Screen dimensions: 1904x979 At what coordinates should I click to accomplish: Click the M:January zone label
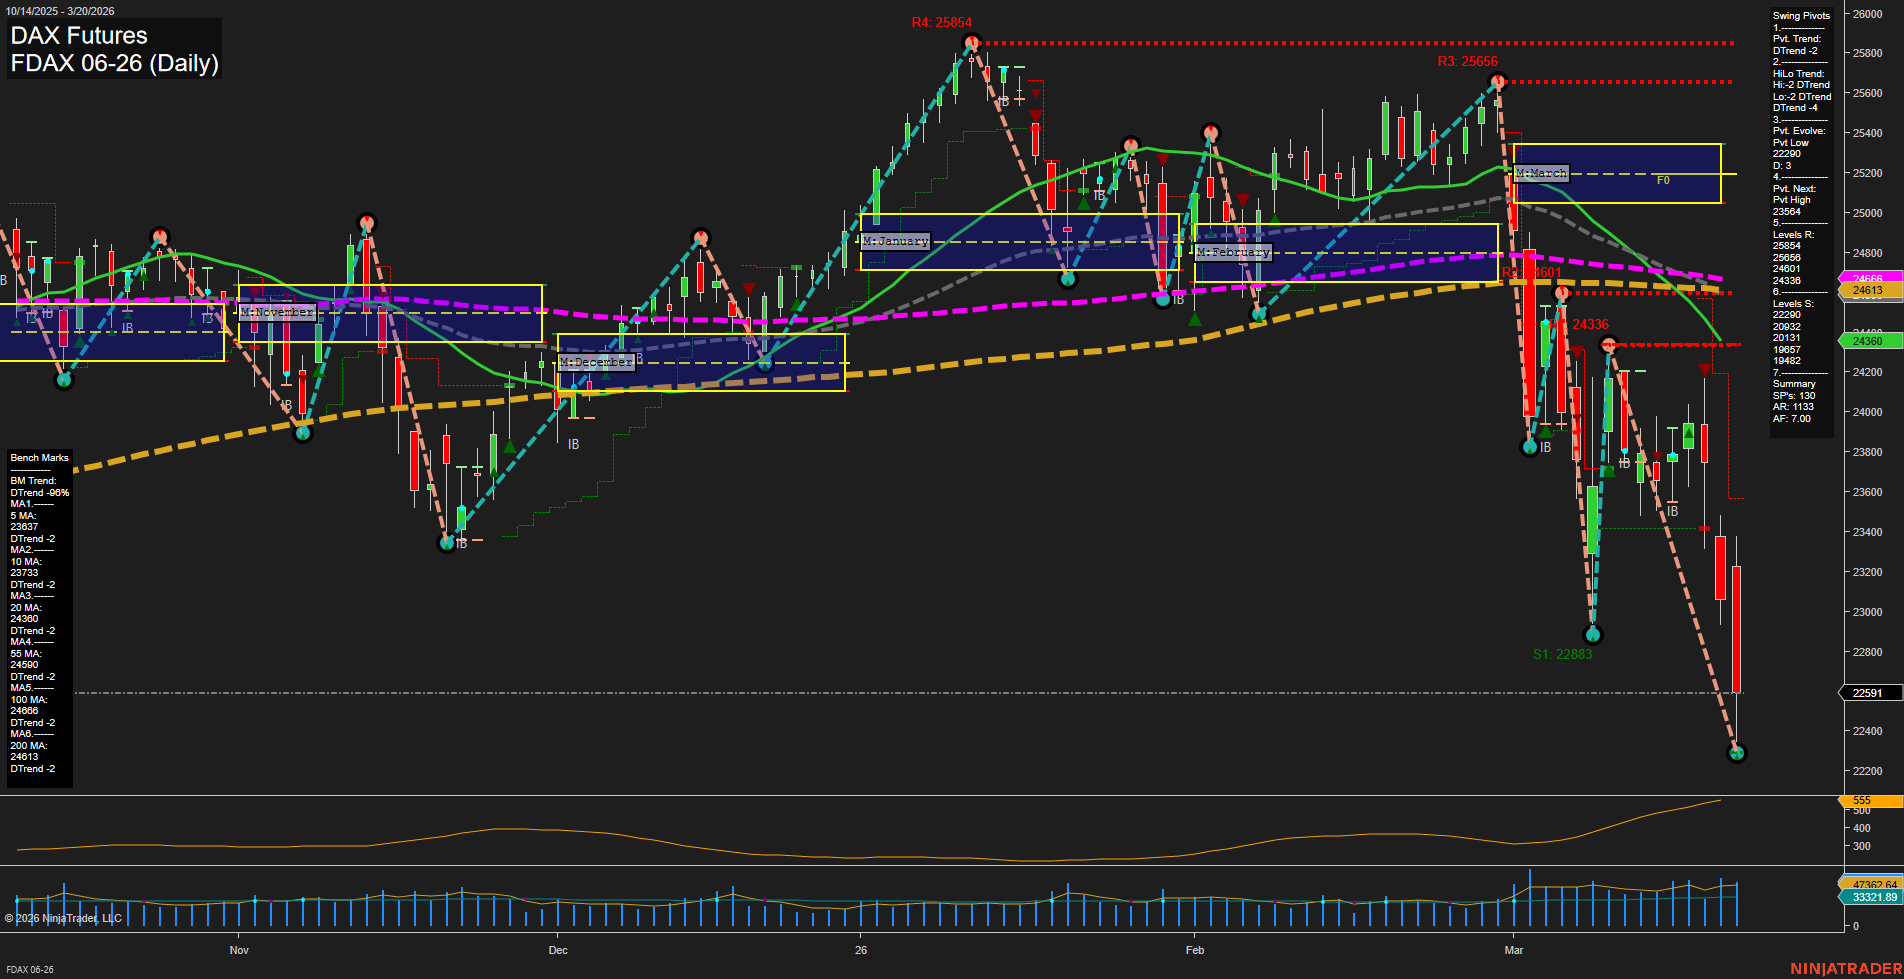coord(895,240)
